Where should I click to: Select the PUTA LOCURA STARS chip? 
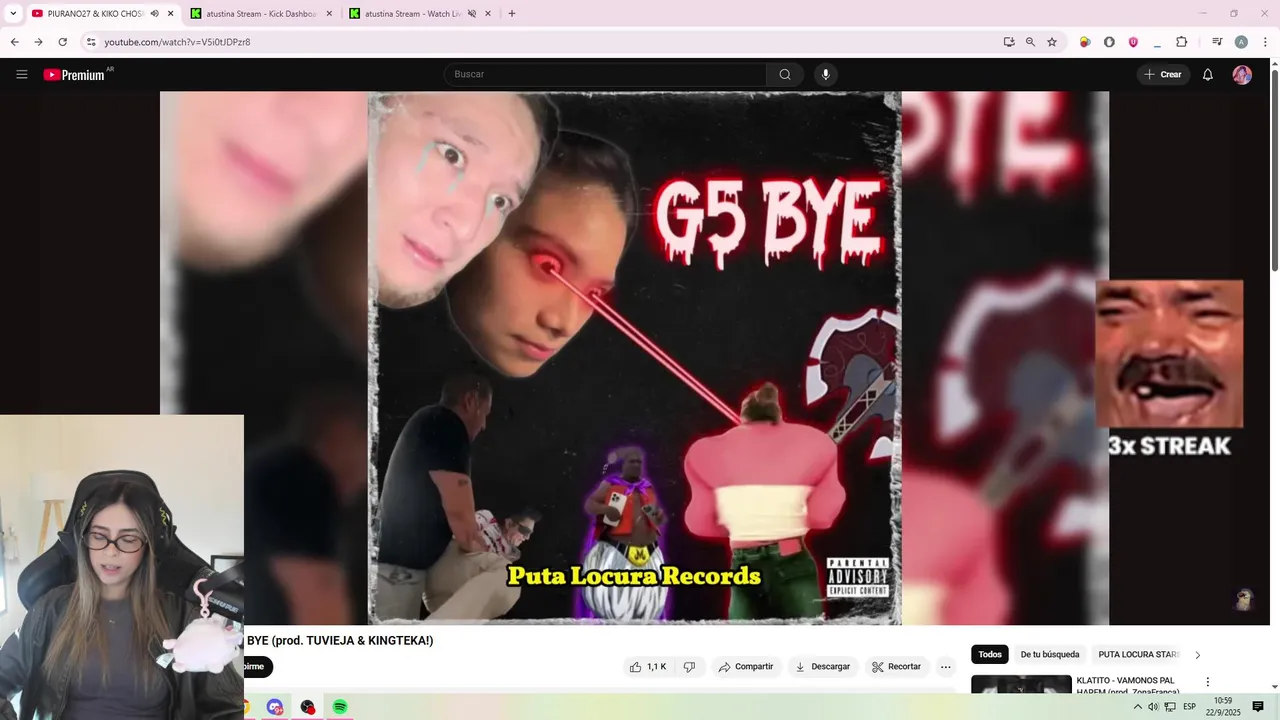tap(1139, 655)
